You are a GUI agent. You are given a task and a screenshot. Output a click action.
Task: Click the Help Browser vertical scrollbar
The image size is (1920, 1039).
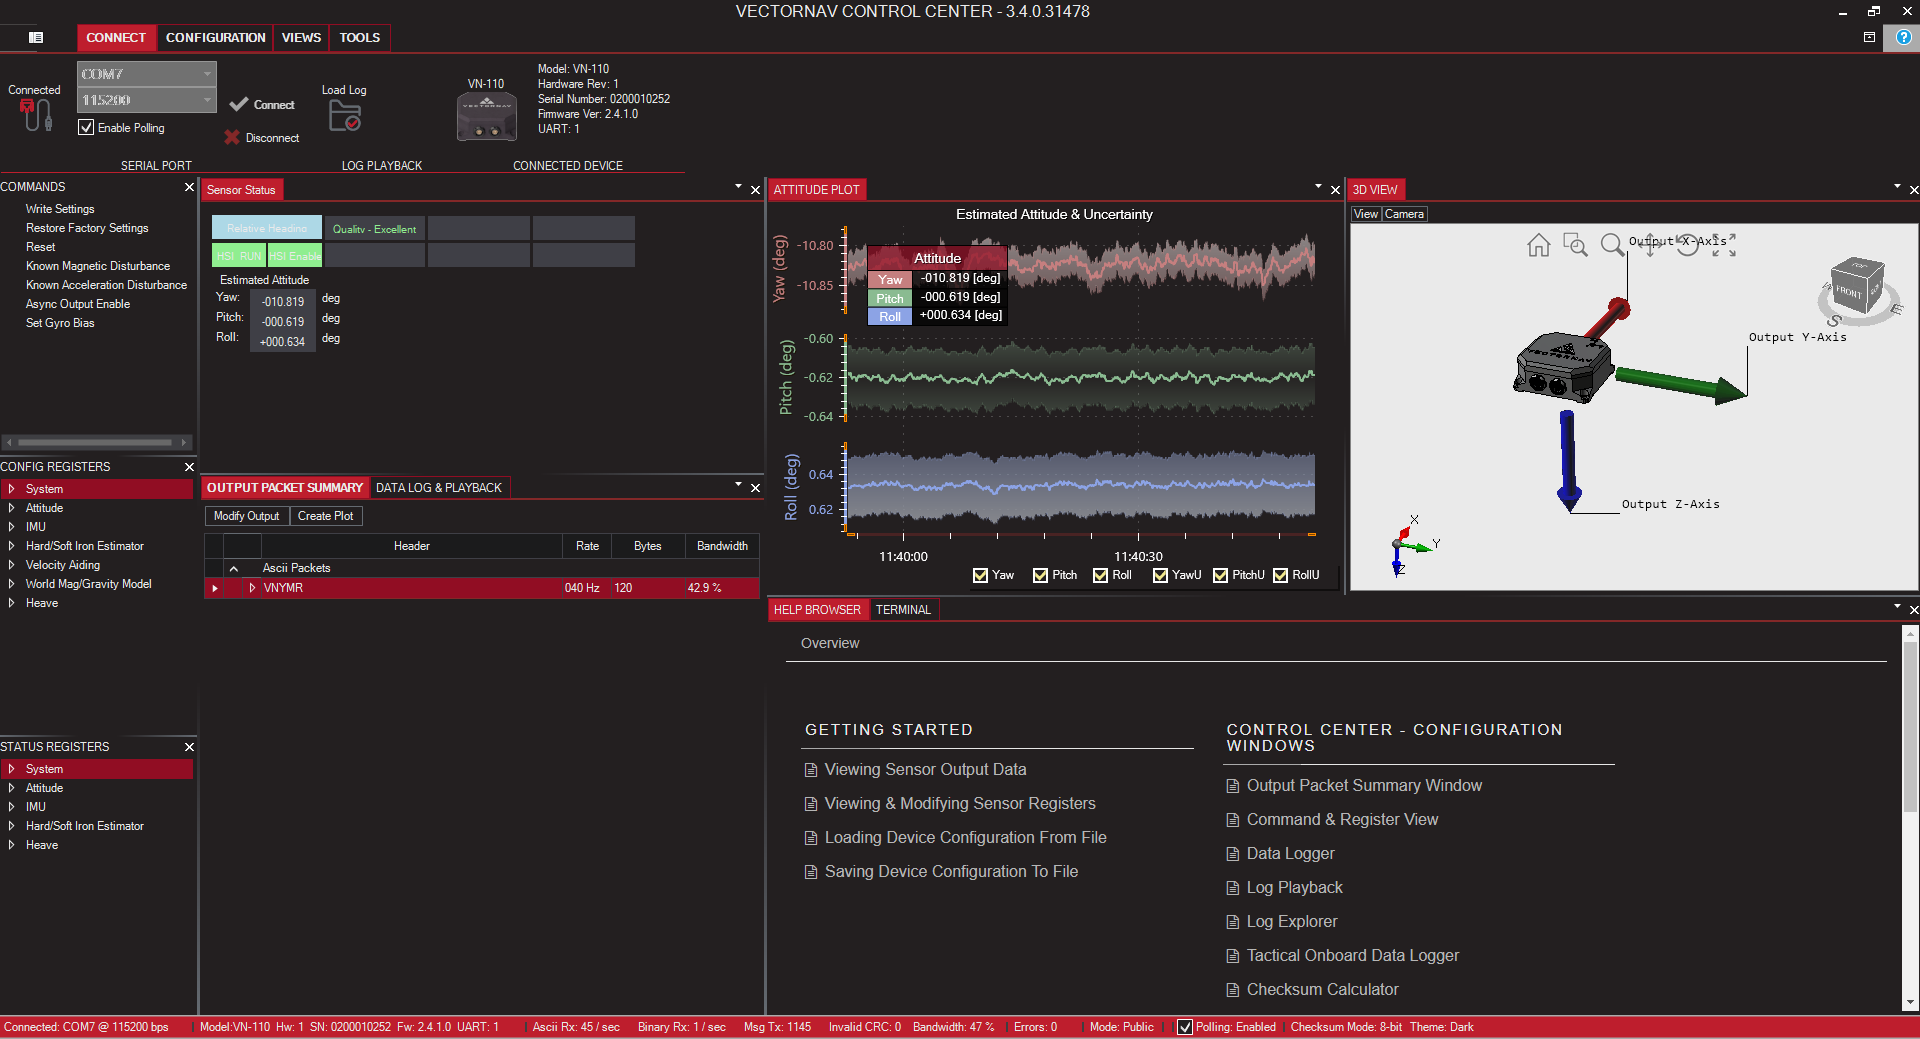click(1910, 818)
